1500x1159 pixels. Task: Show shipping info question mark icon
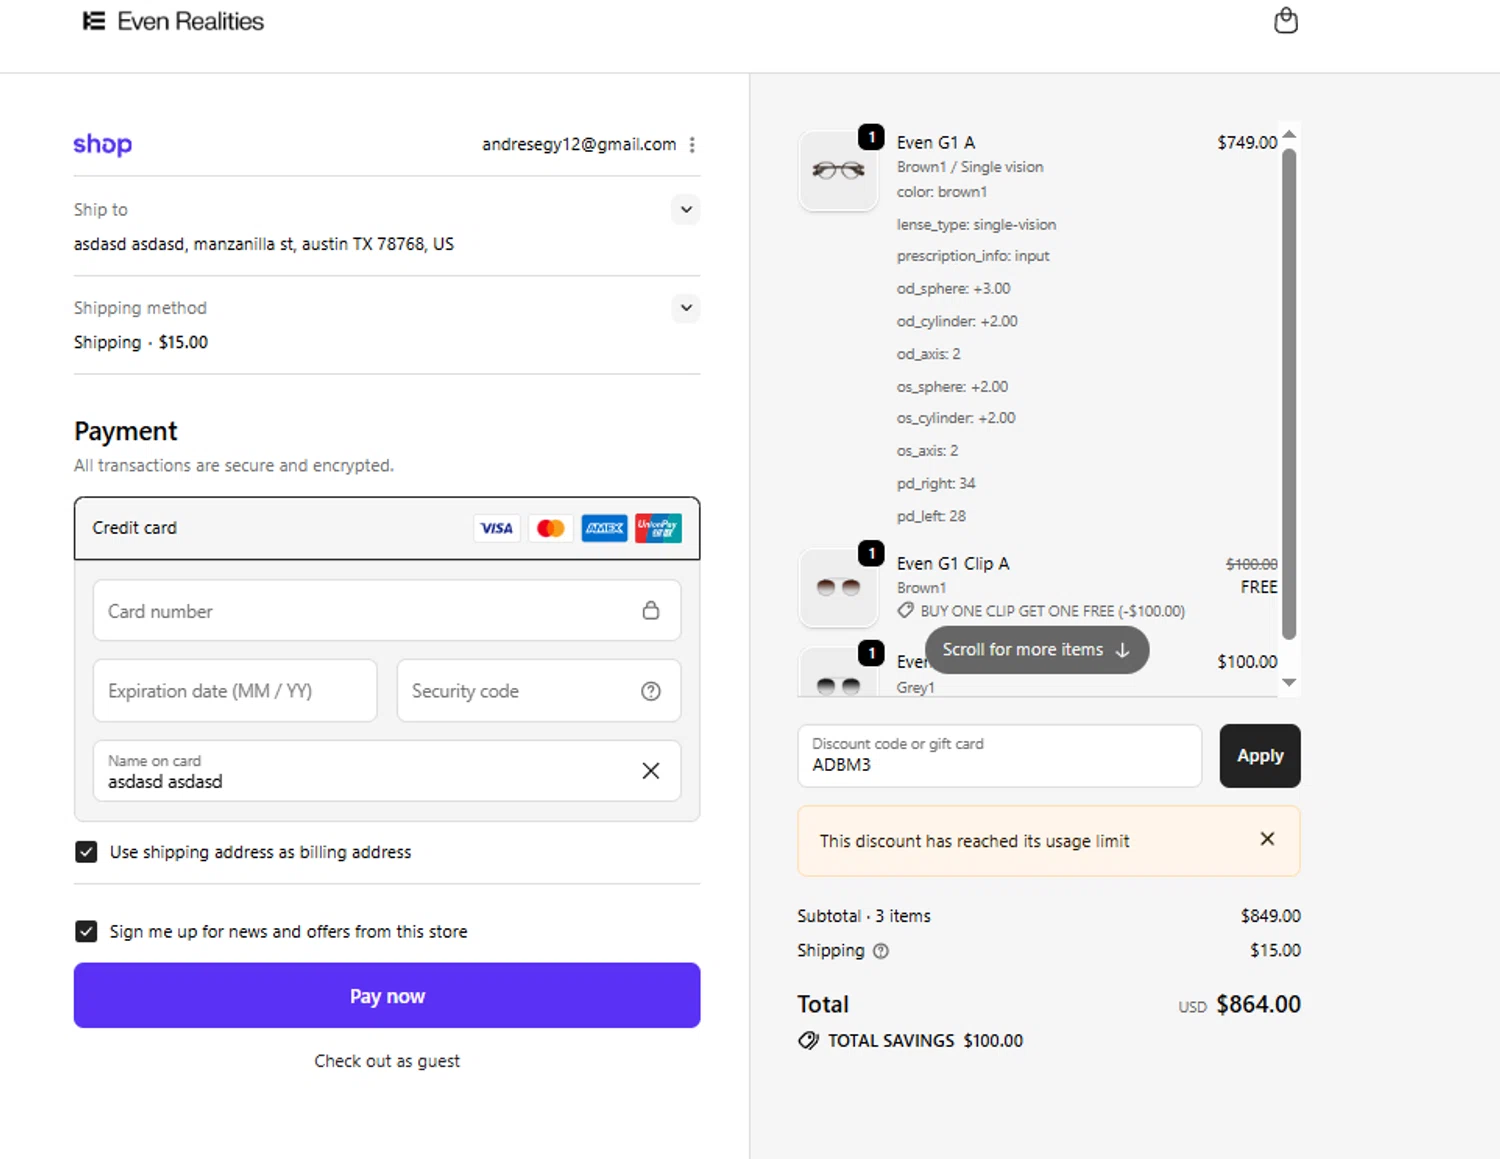click(881, 951)
